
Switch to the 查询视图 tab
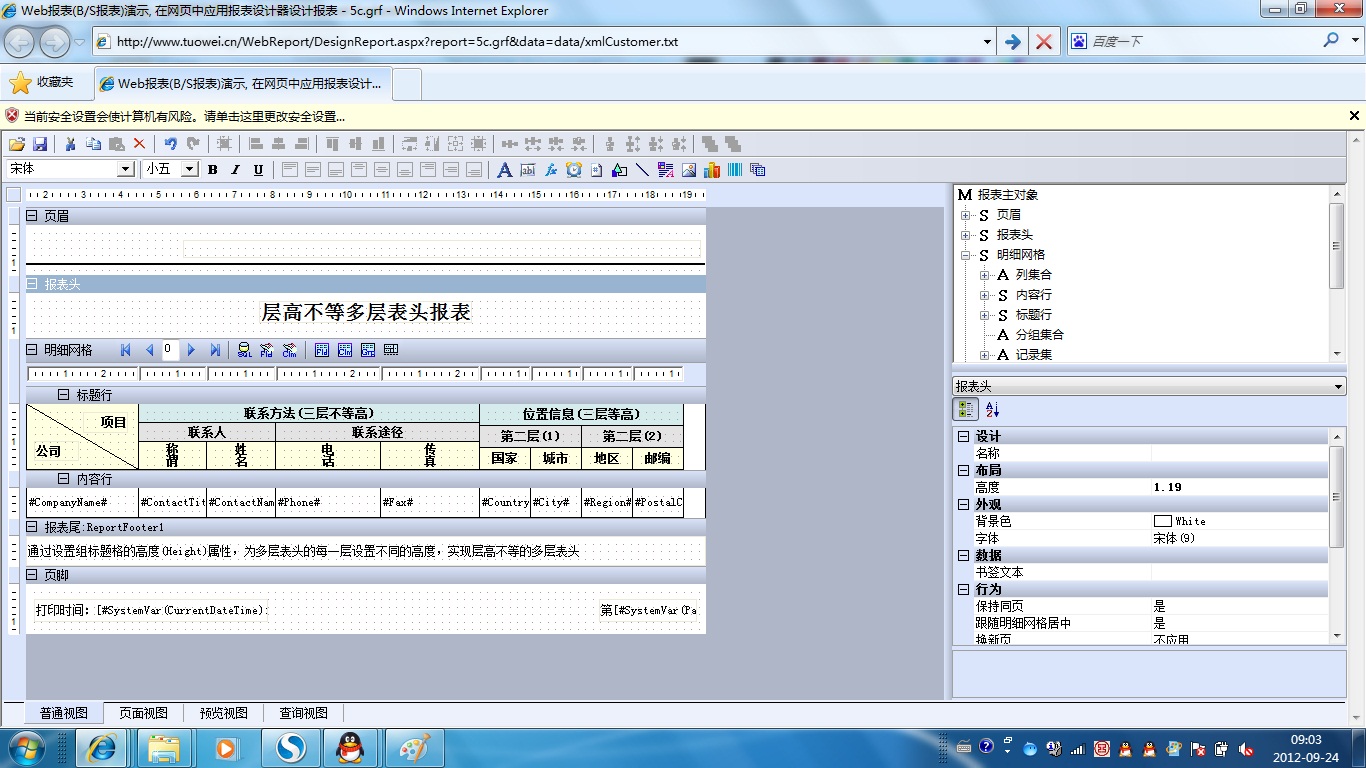[x=303, y=713]
